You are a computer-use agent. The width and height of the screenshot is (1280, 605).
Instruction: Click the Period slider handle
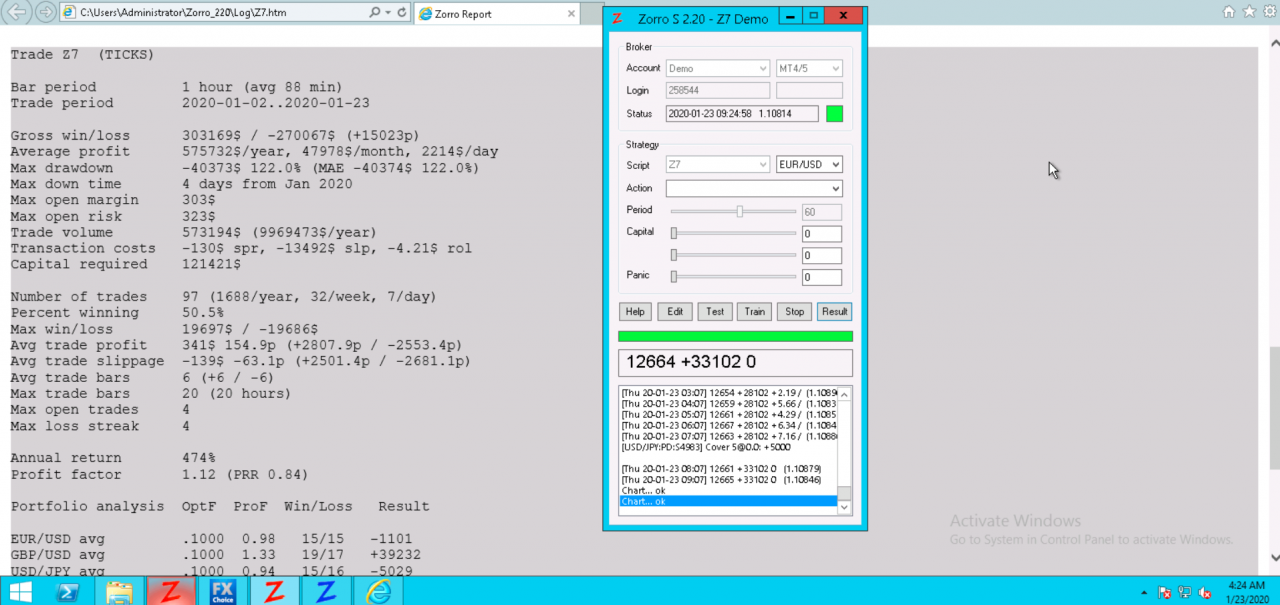click(740, 211)
